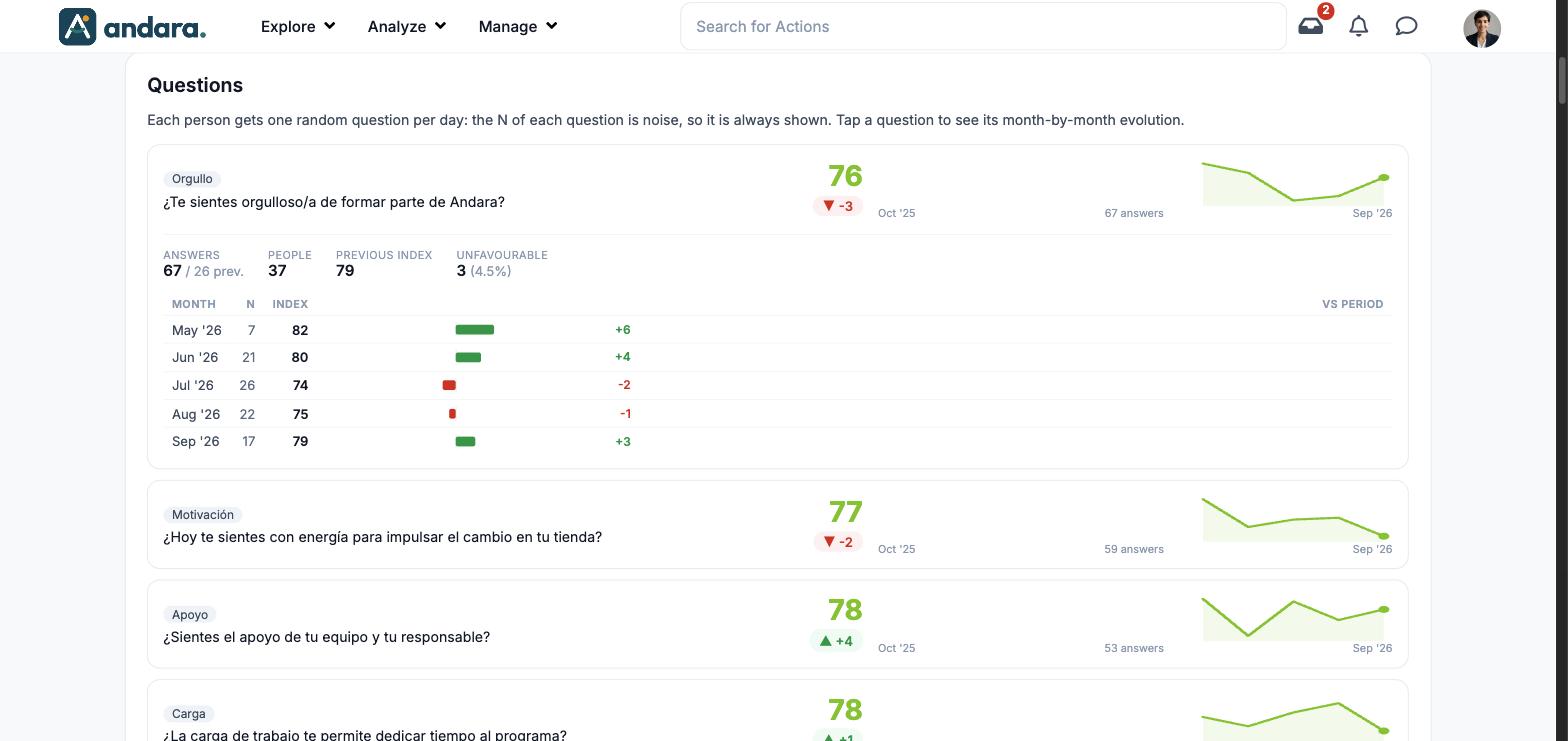Click the Motivación score 77

click(x=845, y=512)
